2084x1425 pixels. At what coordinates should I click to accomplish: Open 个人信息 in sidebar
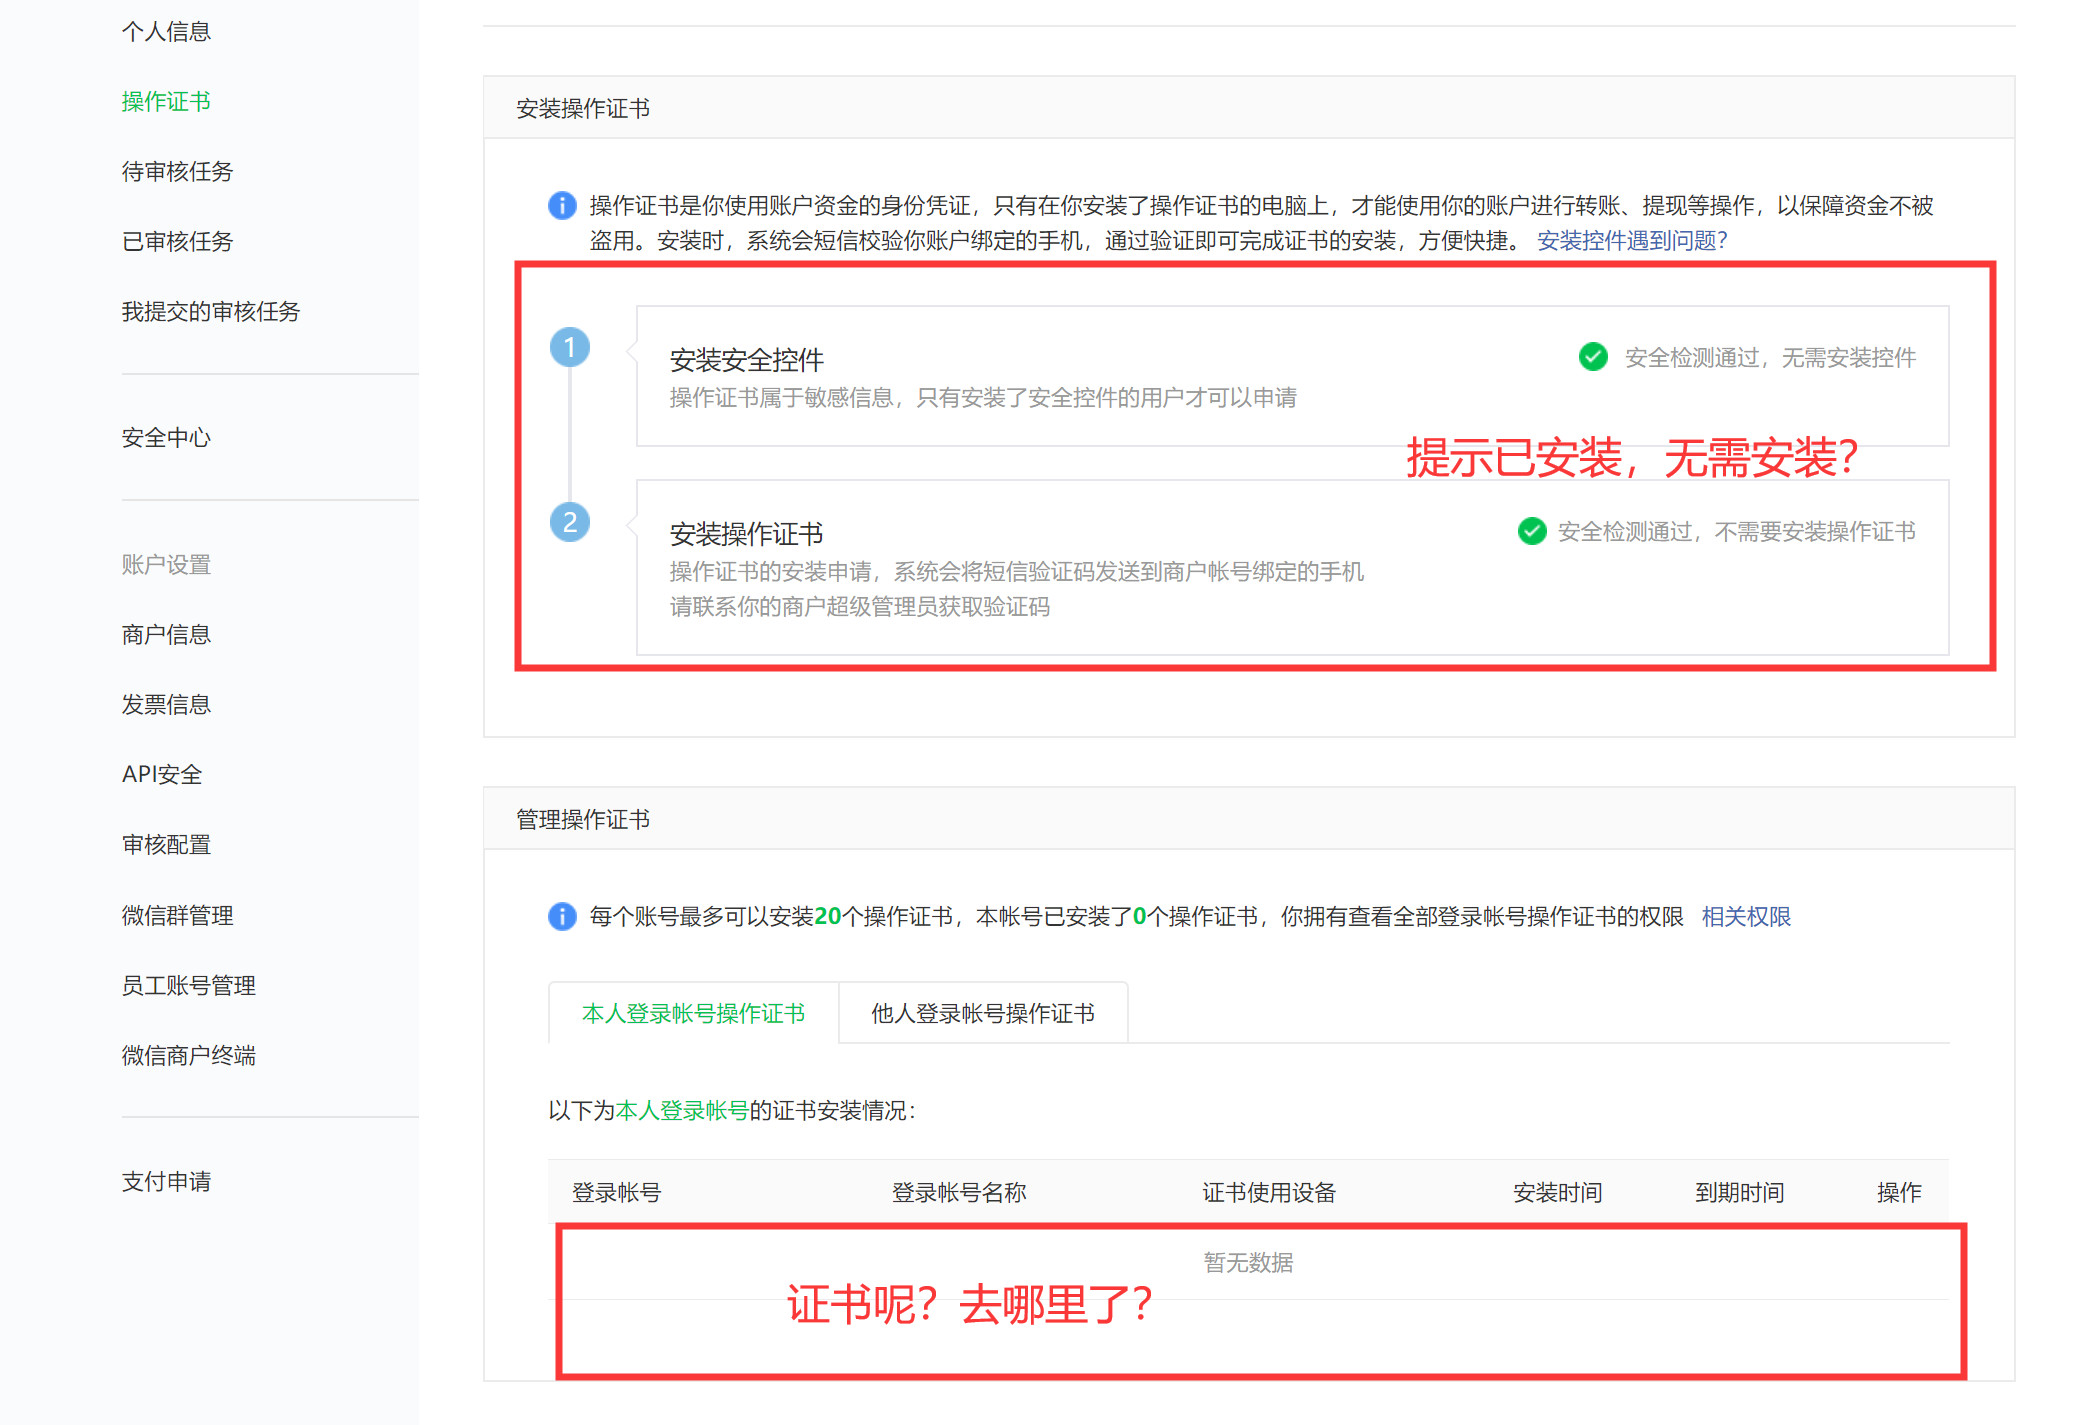click(166, 32)
